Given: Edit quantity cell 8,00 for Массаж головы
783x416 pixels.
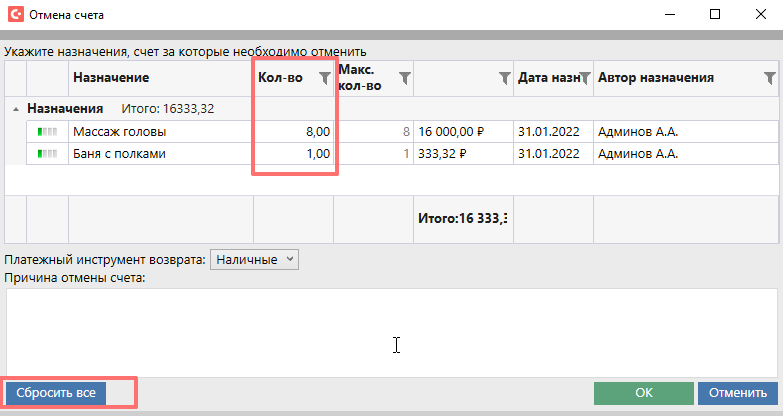Looking at the screenshot, I should 294,131.
